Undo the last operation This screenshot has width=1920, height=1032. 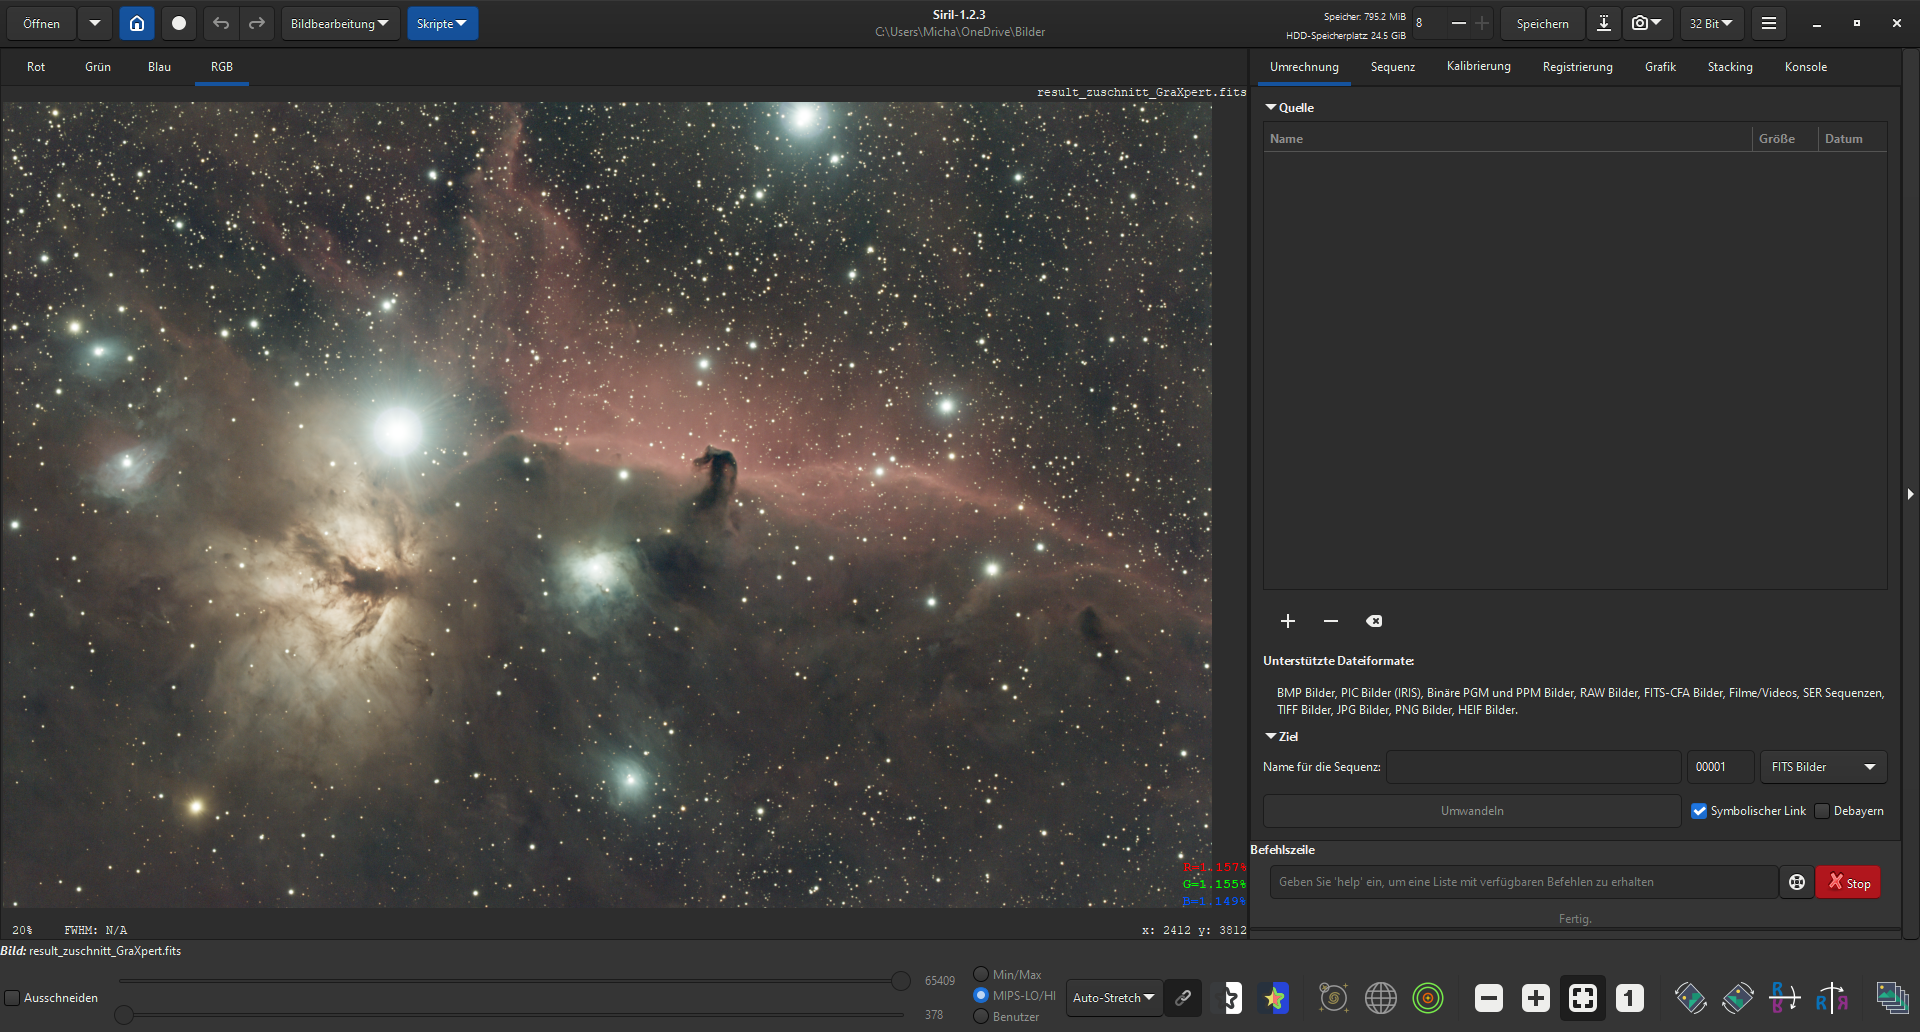(x=221, y=23)
